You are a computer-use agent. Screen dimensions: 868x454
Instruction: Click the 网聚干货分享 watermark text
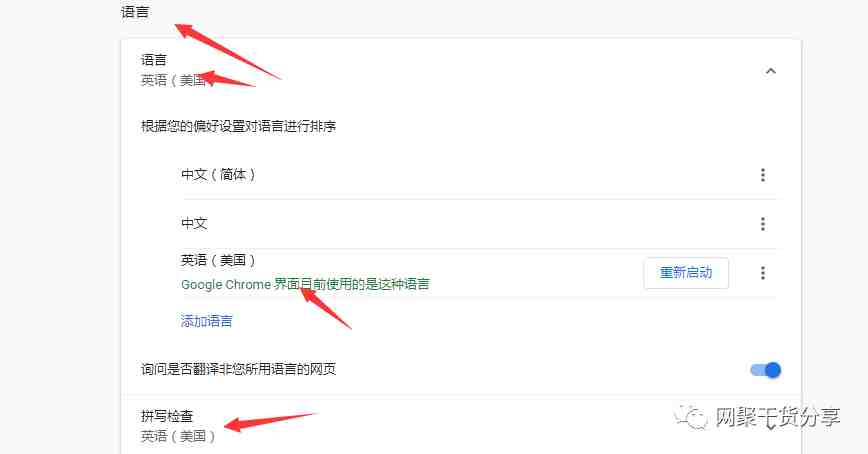click(x=778, y=417)
